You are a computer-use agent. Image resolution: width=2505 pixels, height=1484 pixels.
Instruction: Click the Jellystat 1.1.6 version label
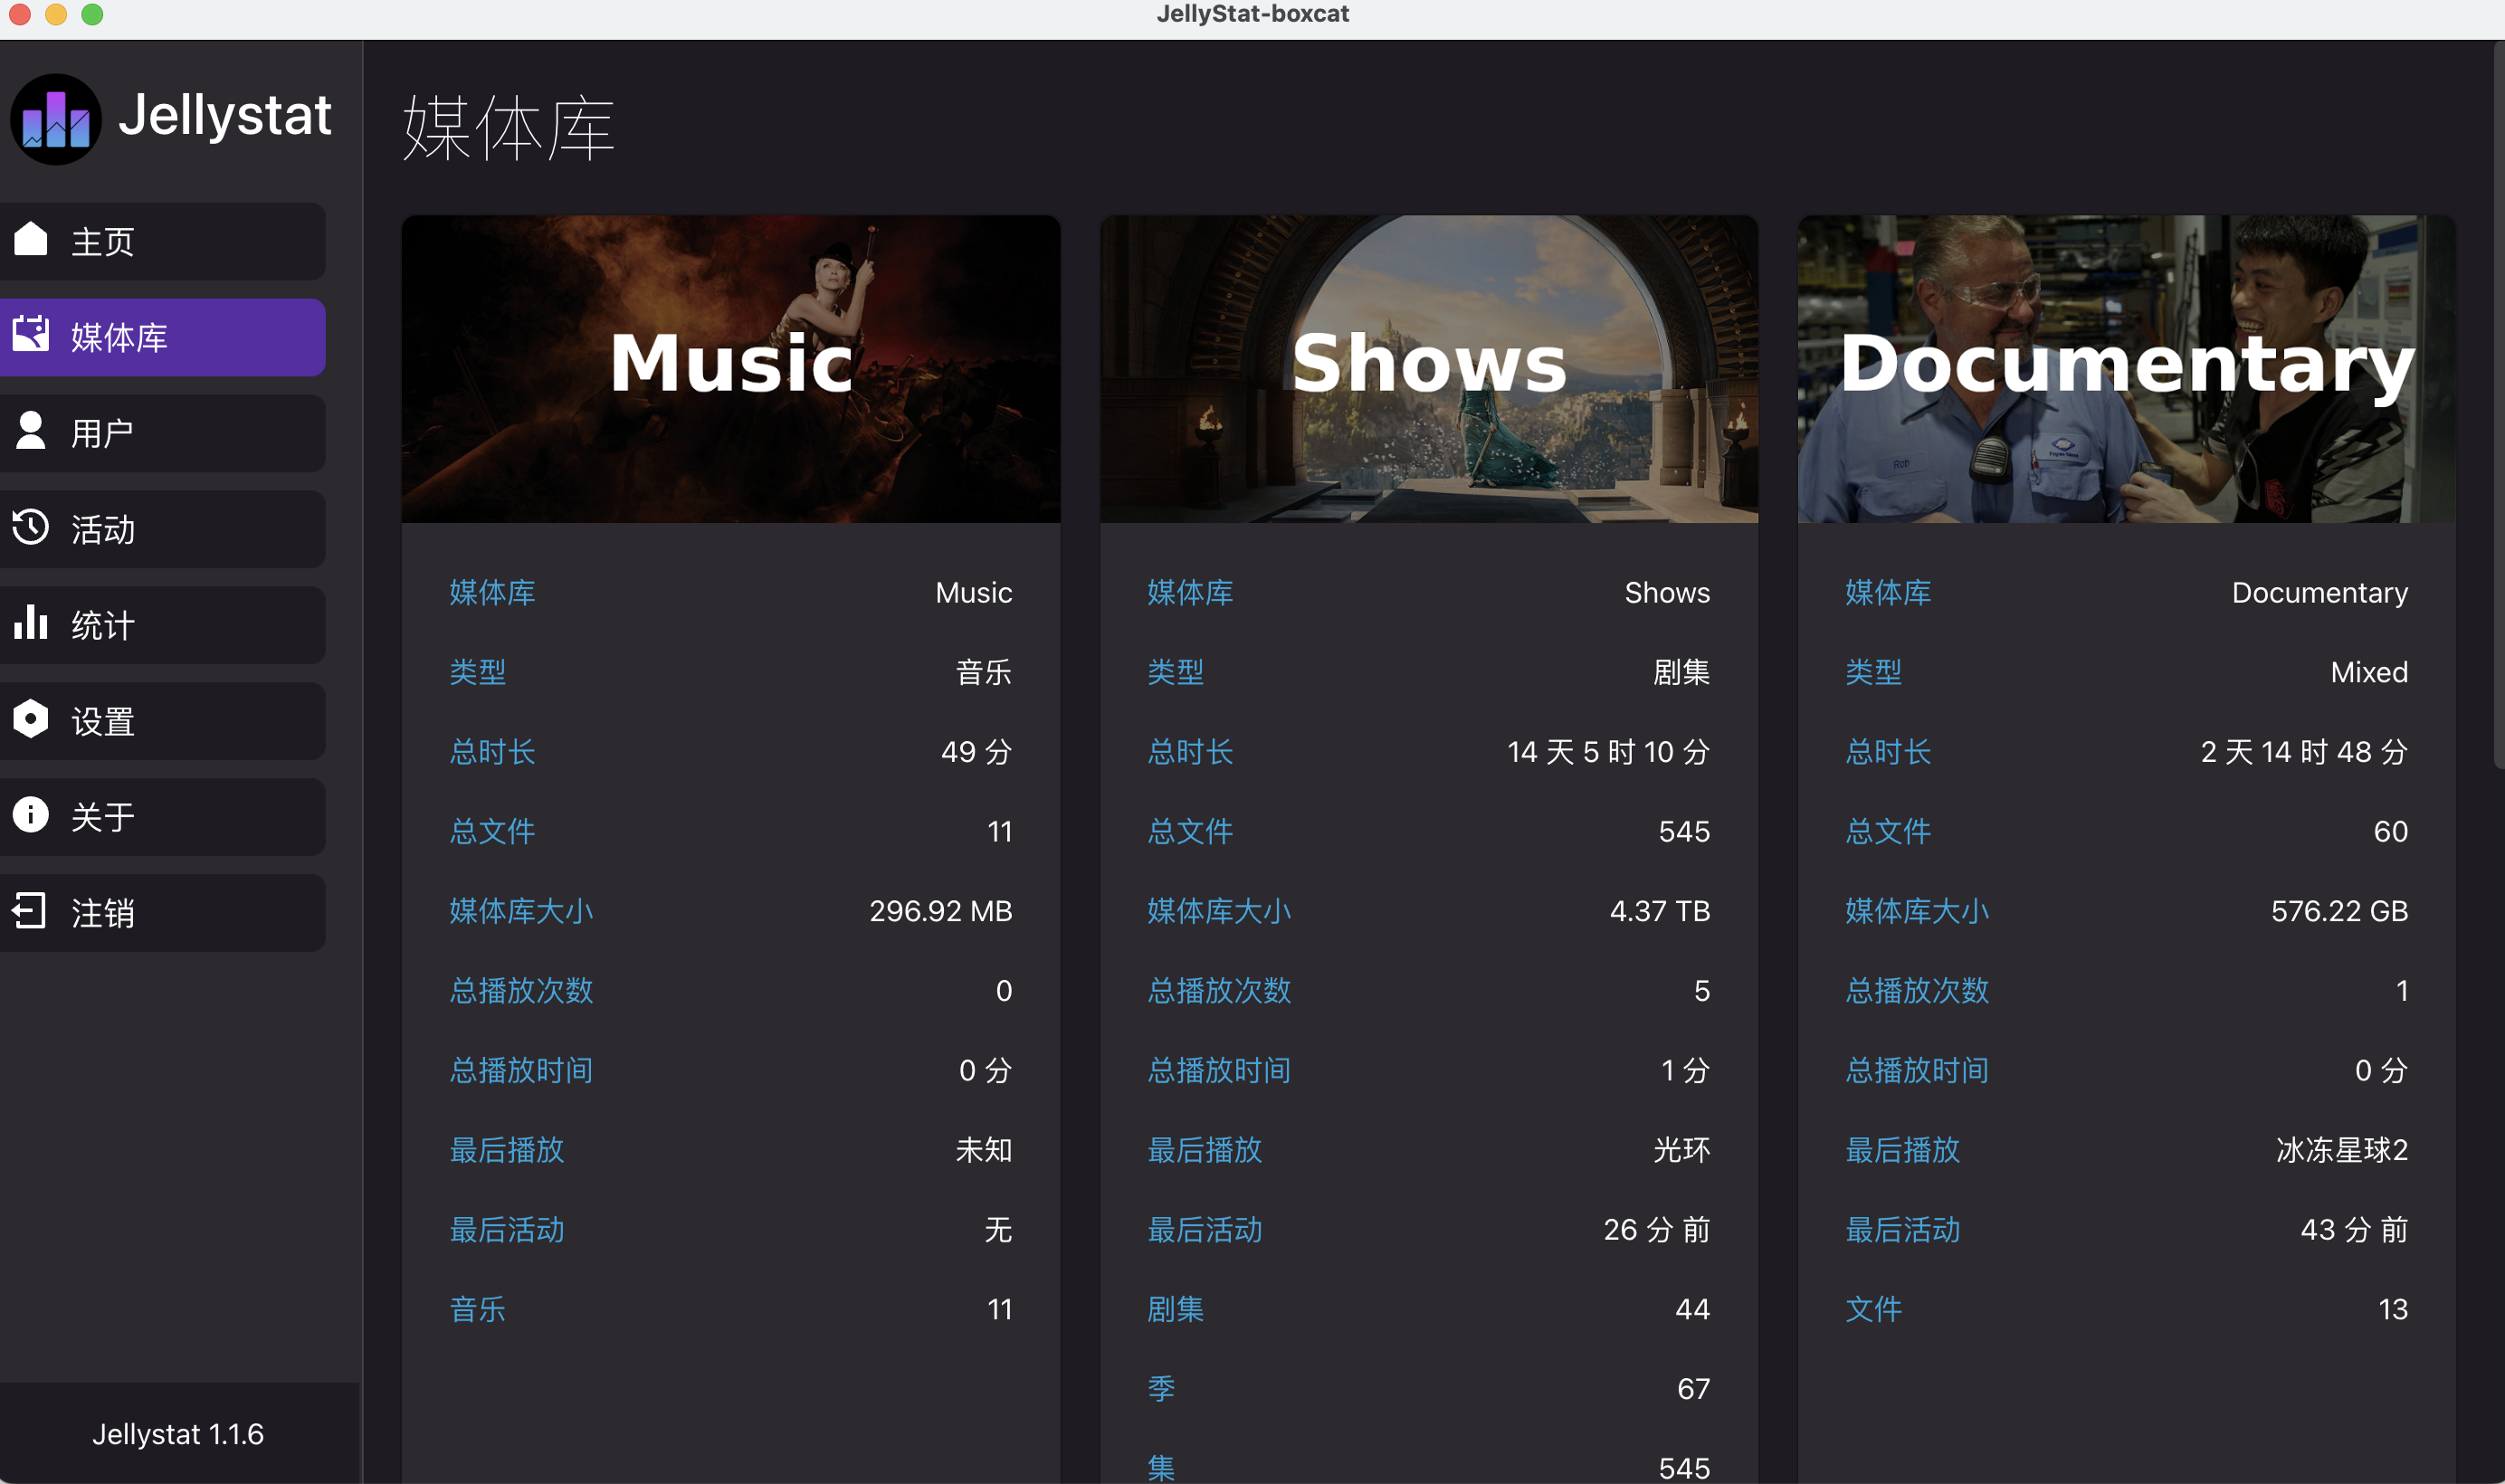(x=178, y=1434)
